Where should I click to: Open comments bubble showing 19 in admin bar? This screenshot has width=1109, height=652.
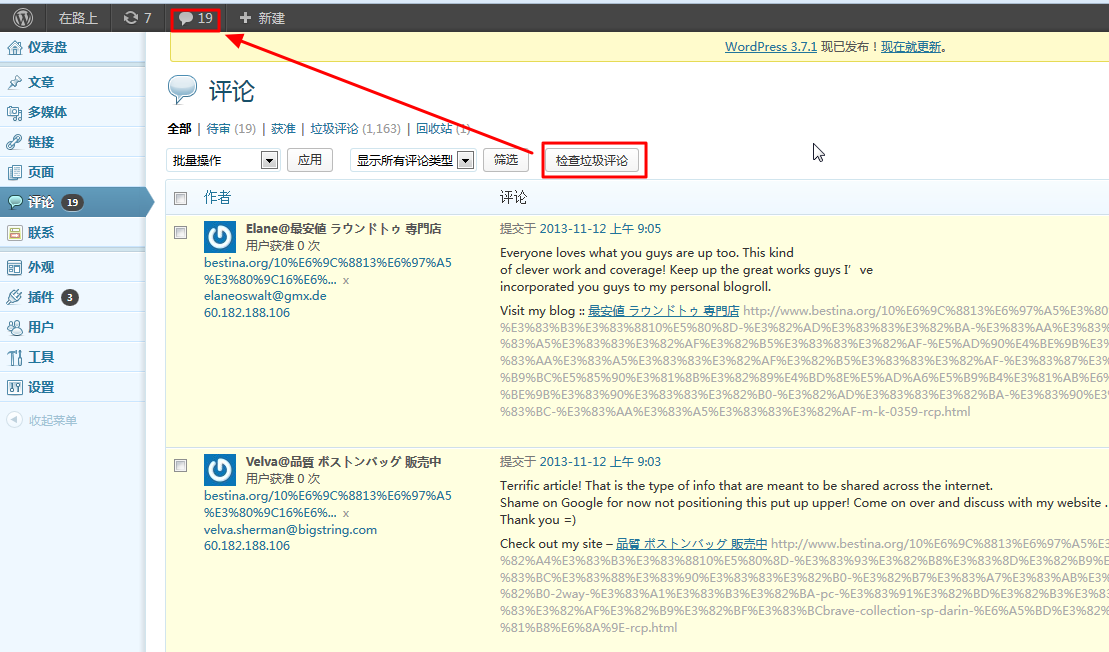pyautogui.click(x=195, y=18)
